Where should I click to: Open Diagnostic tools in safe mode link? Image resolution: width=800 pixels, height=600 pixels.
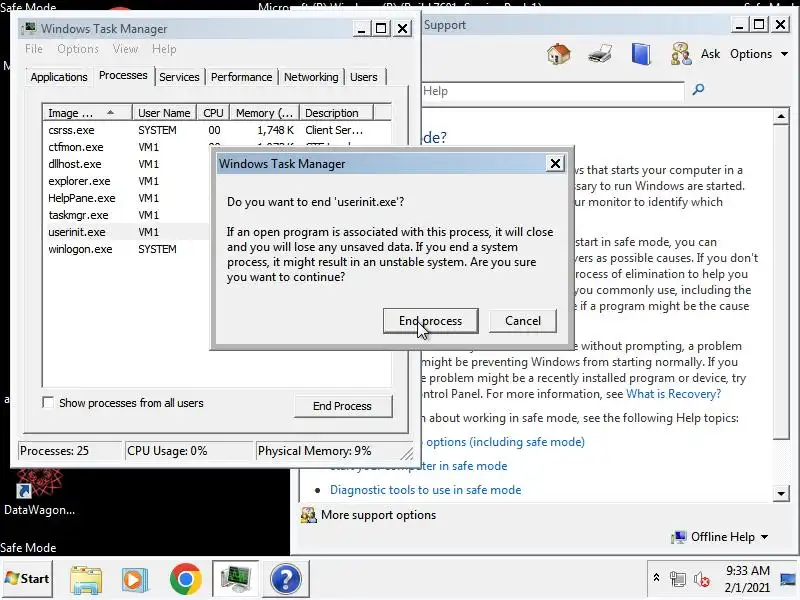coord(425,490)
